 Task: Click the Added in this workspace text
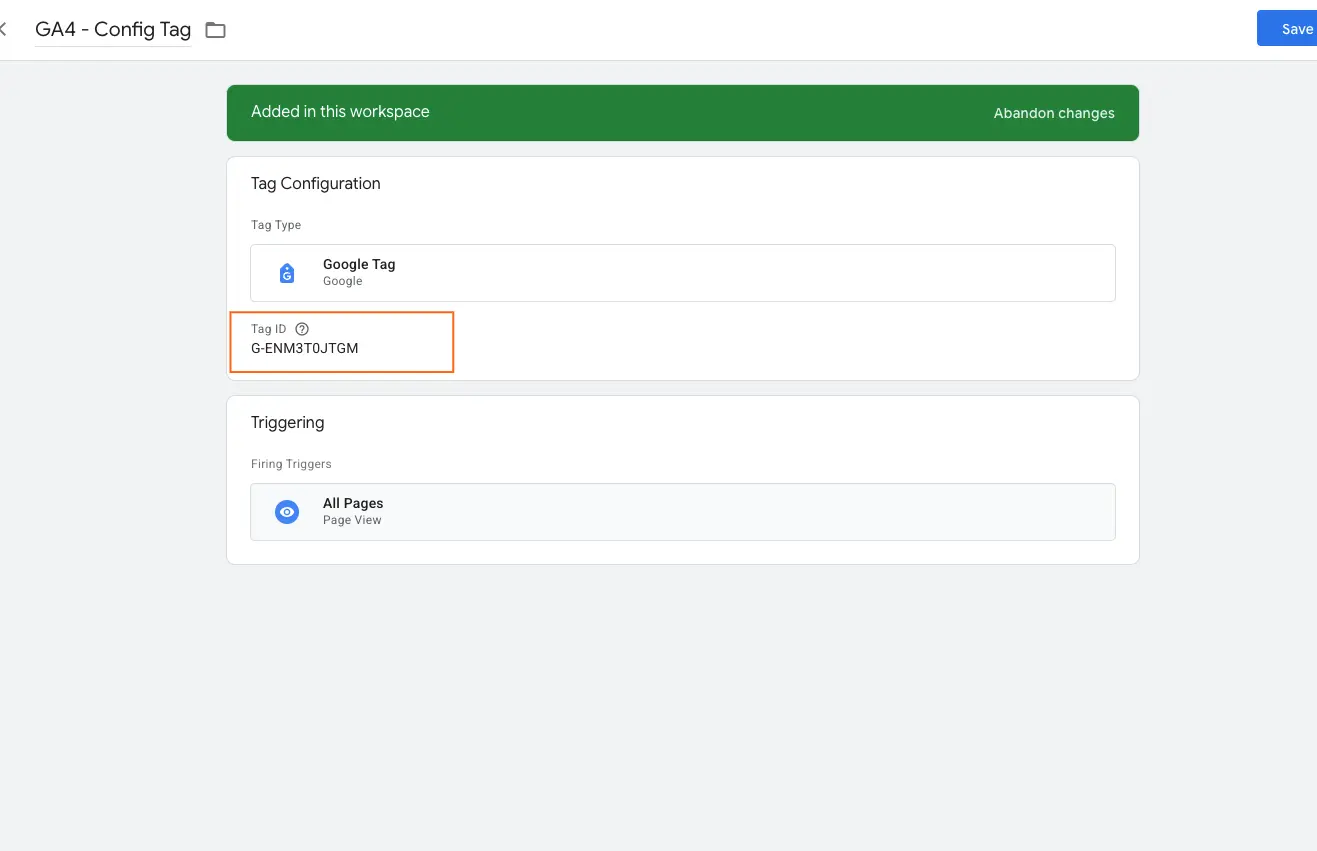[340, 112]
